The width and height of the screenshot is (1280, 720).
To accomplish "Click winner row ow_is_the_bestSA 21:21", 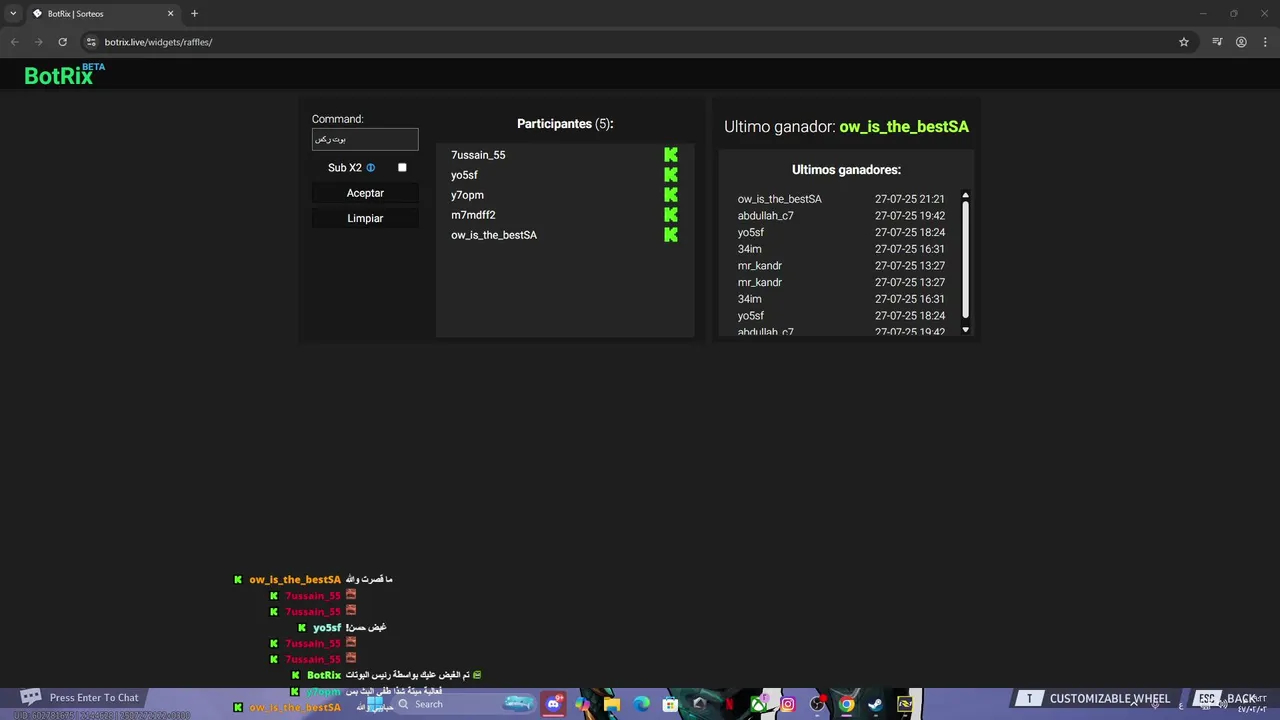I will pyautogui.click(x=841, y=199).
